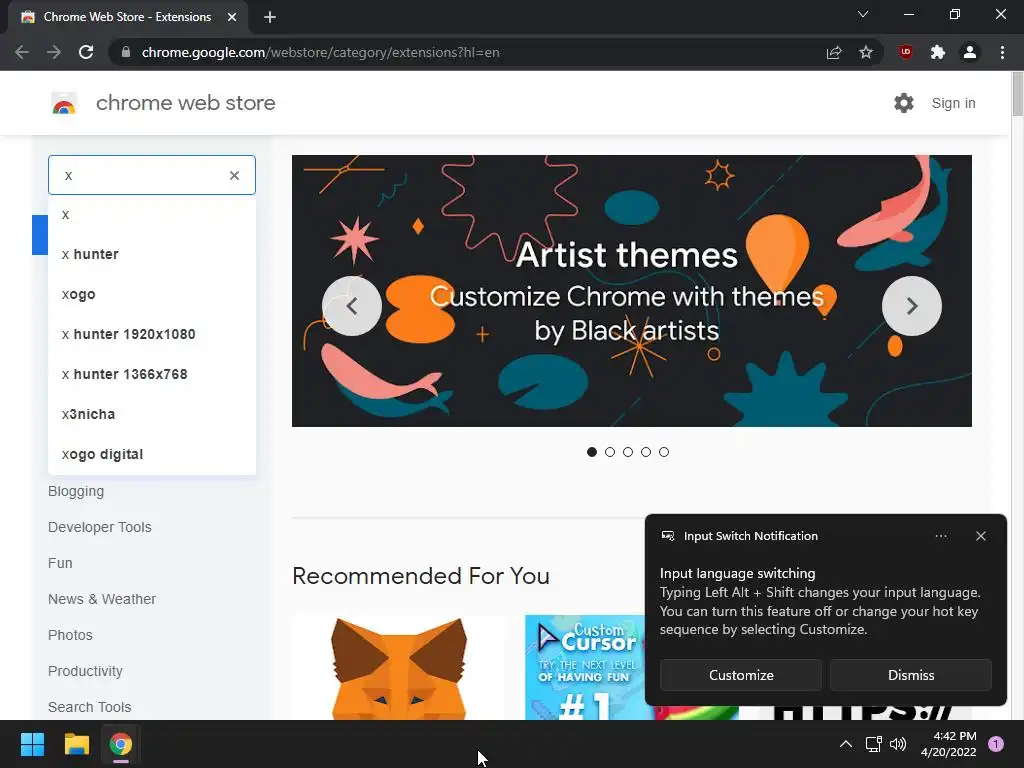Go back to the previous page
1024x768 pixels.
[x=22, y=52]
